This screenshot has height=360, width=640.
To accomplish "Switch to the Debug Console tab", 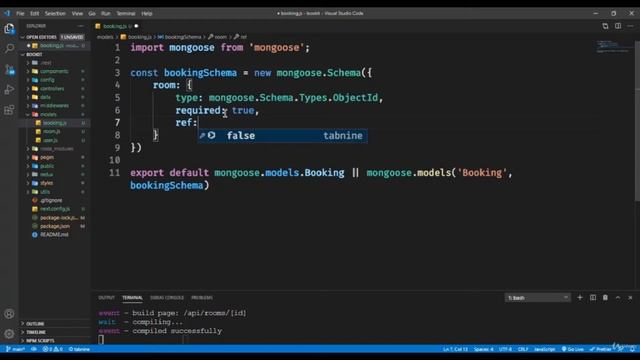I will 167,298.
